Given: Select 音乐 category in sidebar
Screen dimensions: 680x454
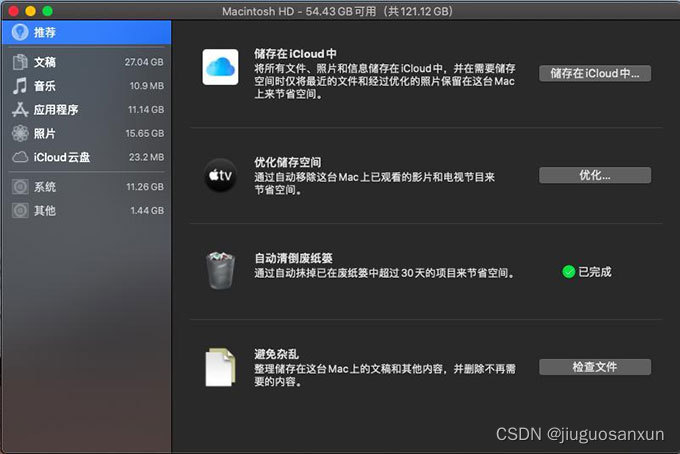Looking at the screenshot, I should pos(86,86).
